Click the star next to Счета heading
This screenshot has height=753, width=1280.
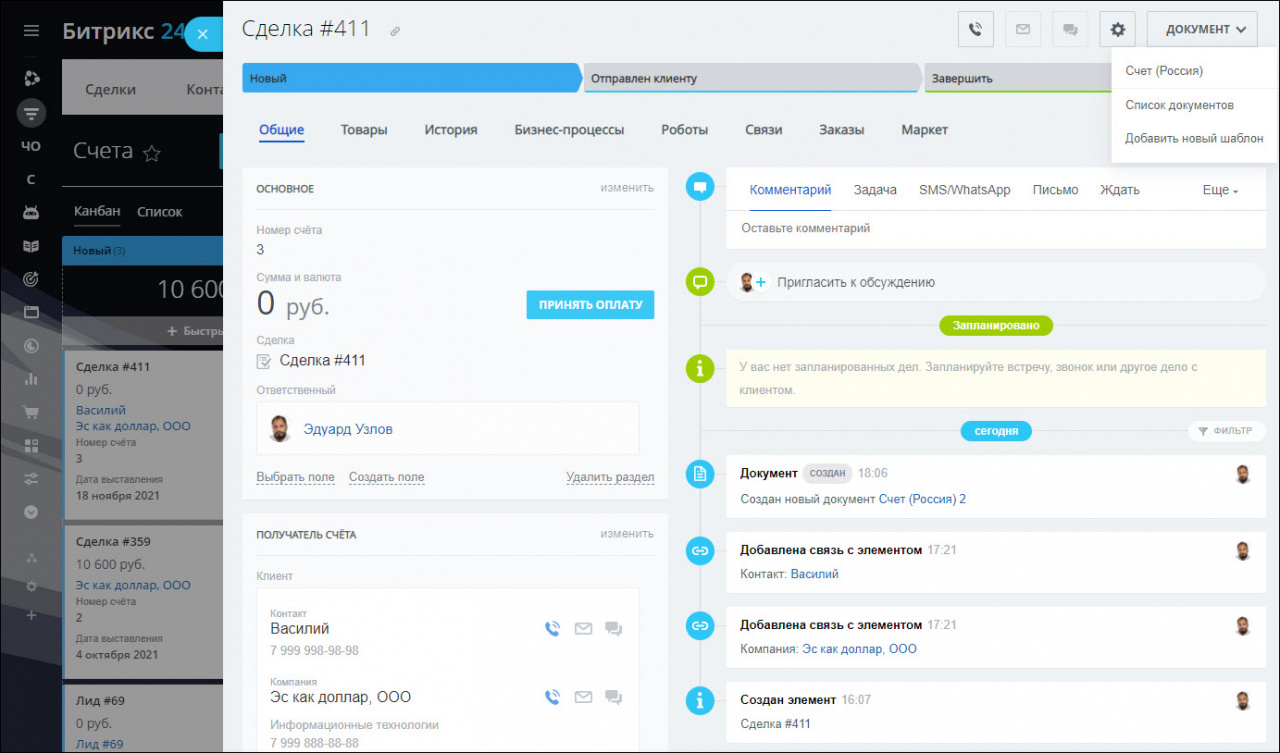152,153
